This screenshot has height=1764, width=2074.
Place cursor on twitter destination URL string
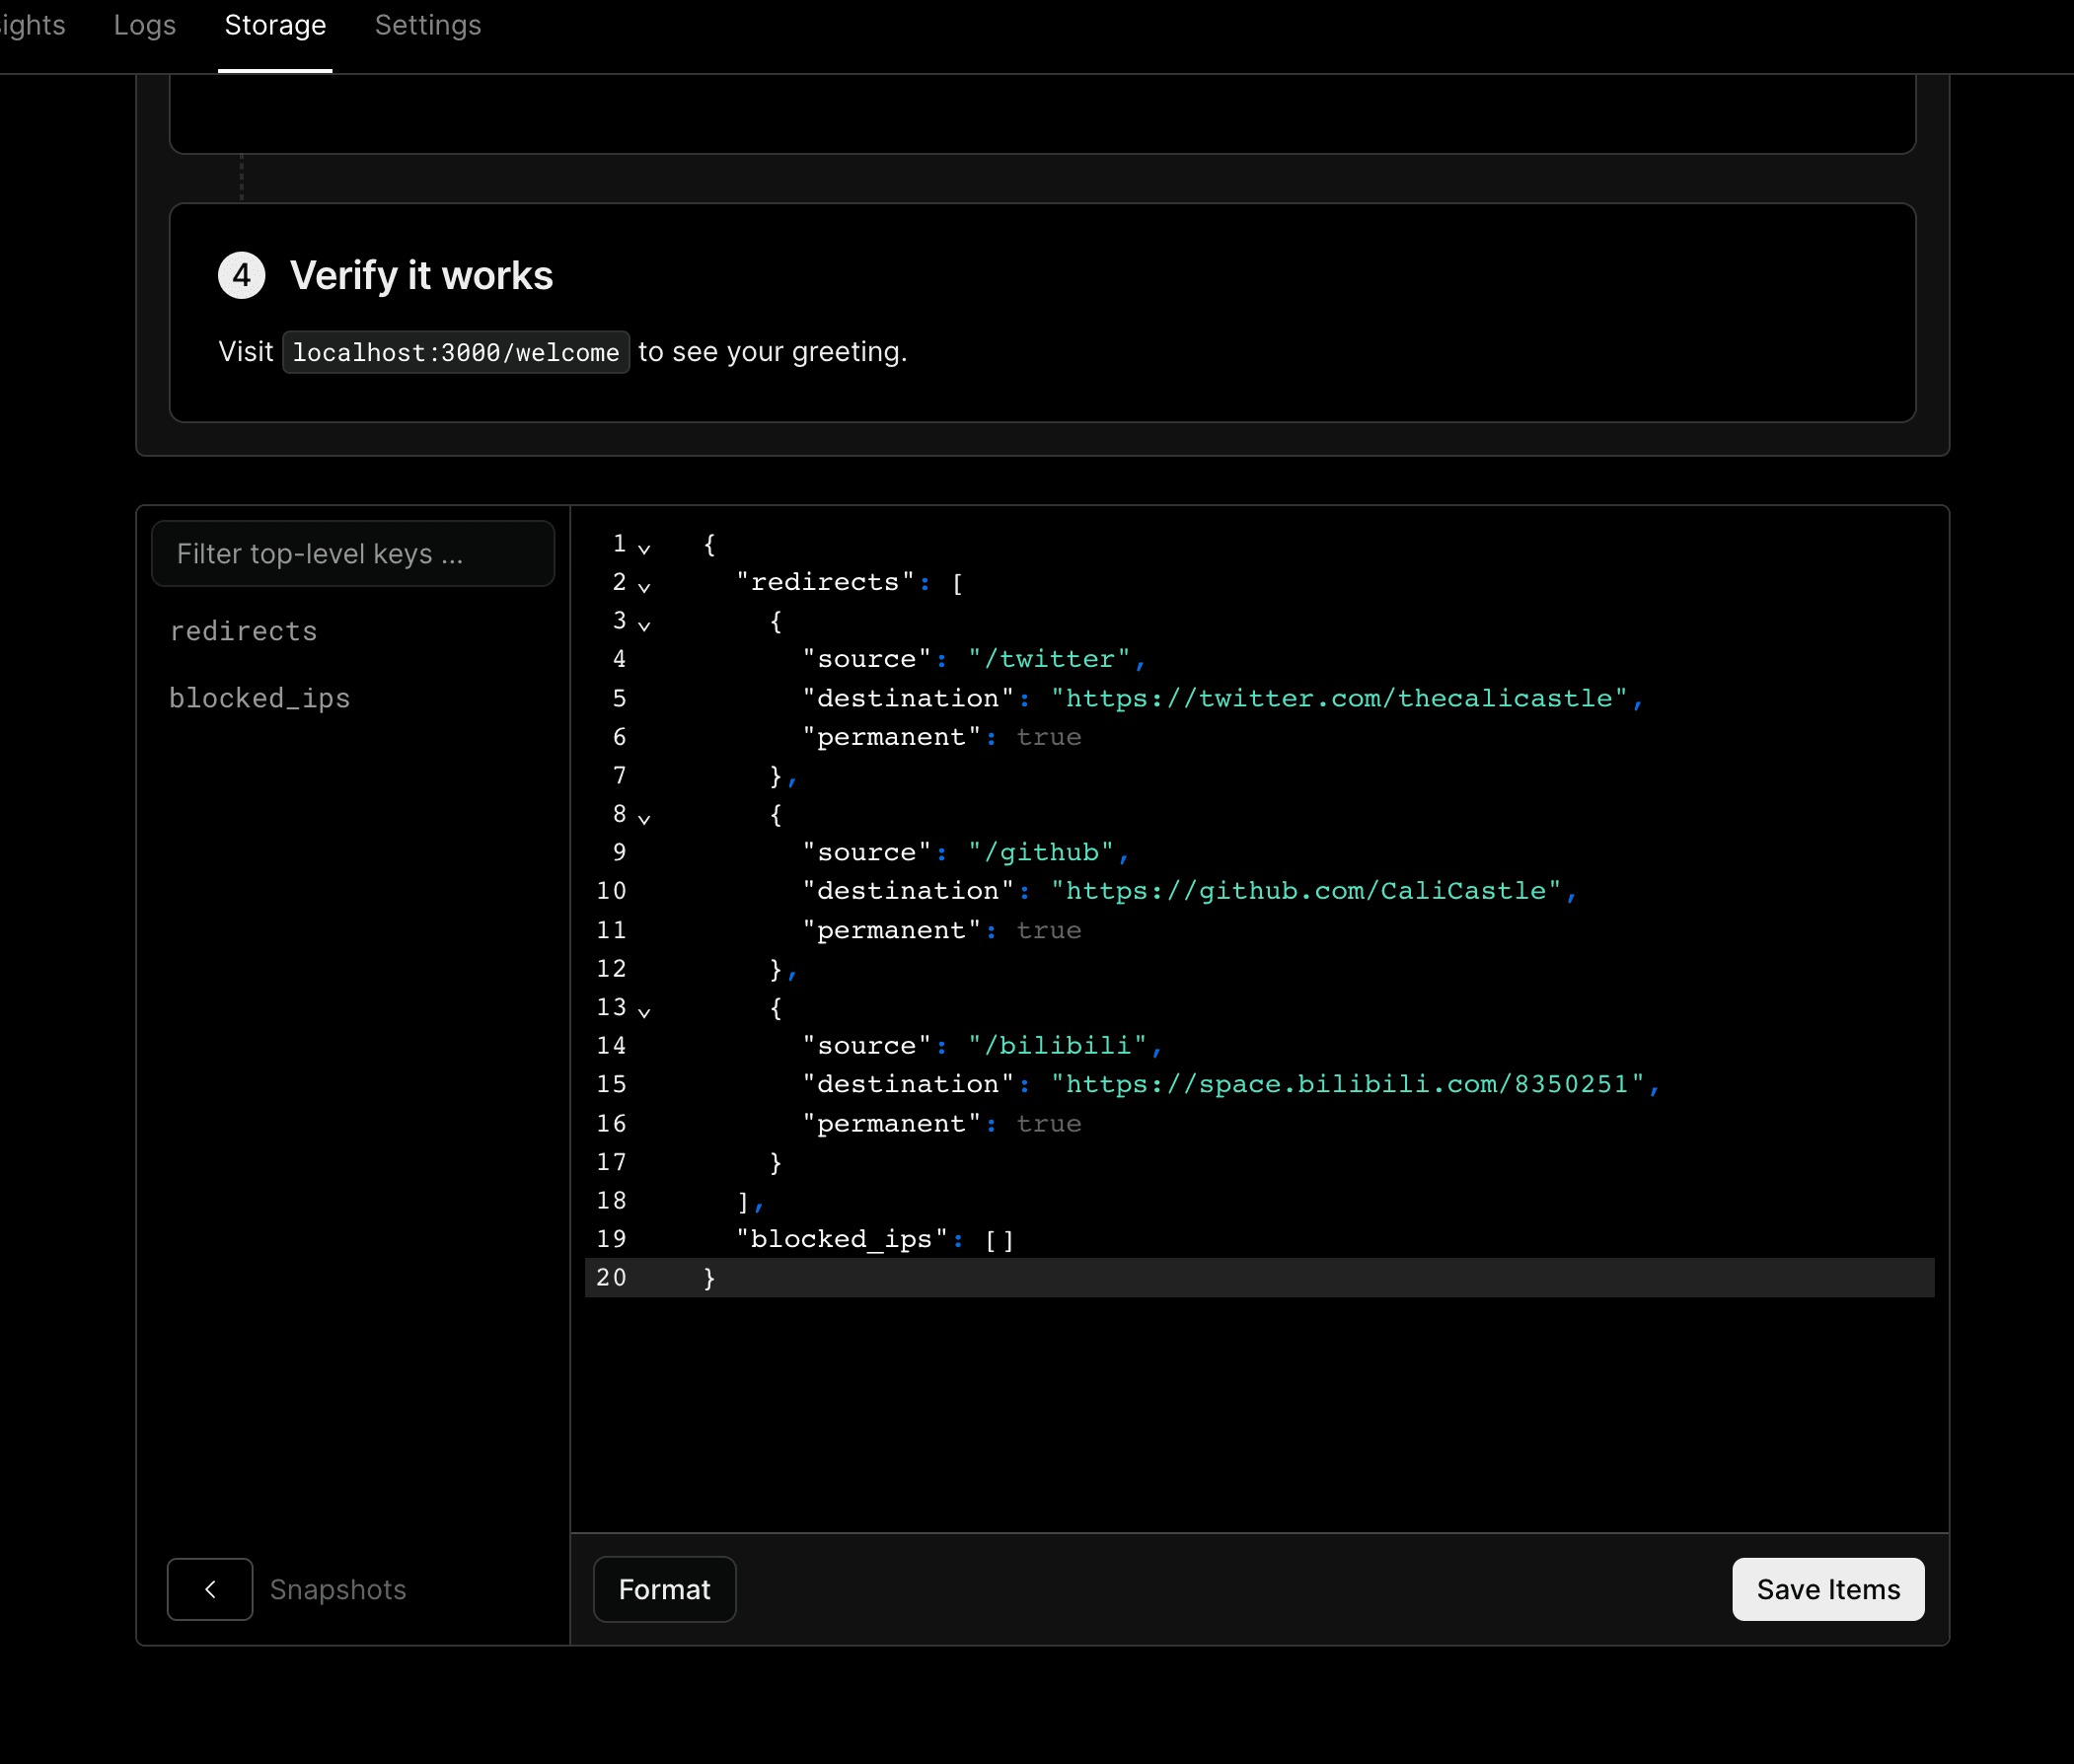pos(1340,698)
